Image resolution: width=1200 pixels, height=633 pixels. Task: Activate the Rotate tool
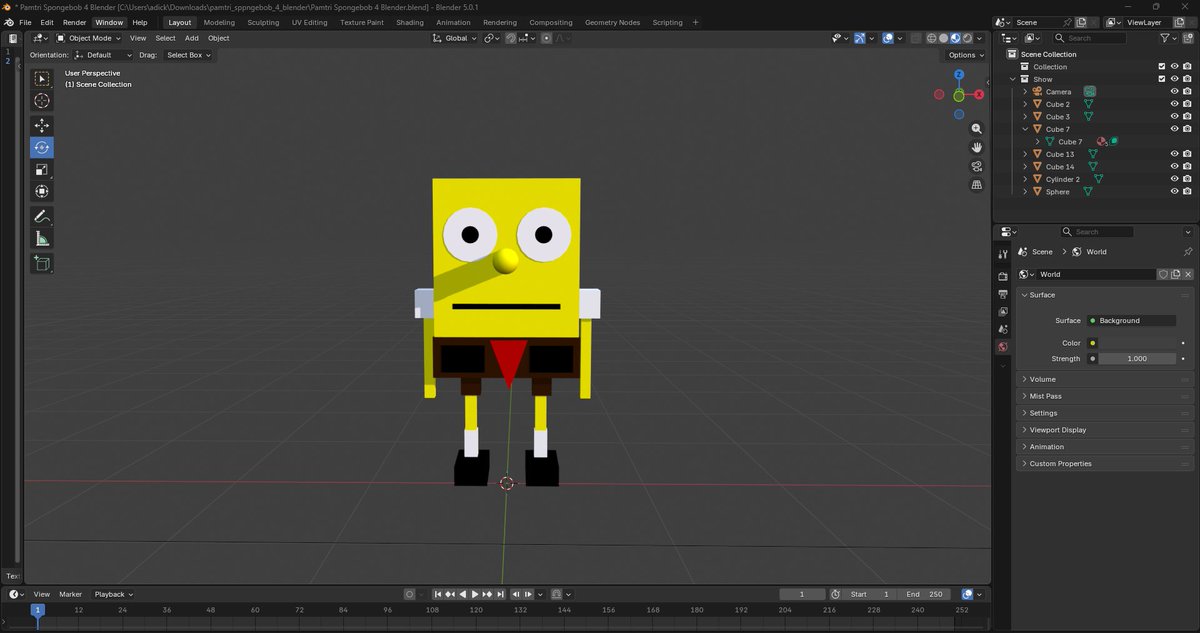point(42,147)
